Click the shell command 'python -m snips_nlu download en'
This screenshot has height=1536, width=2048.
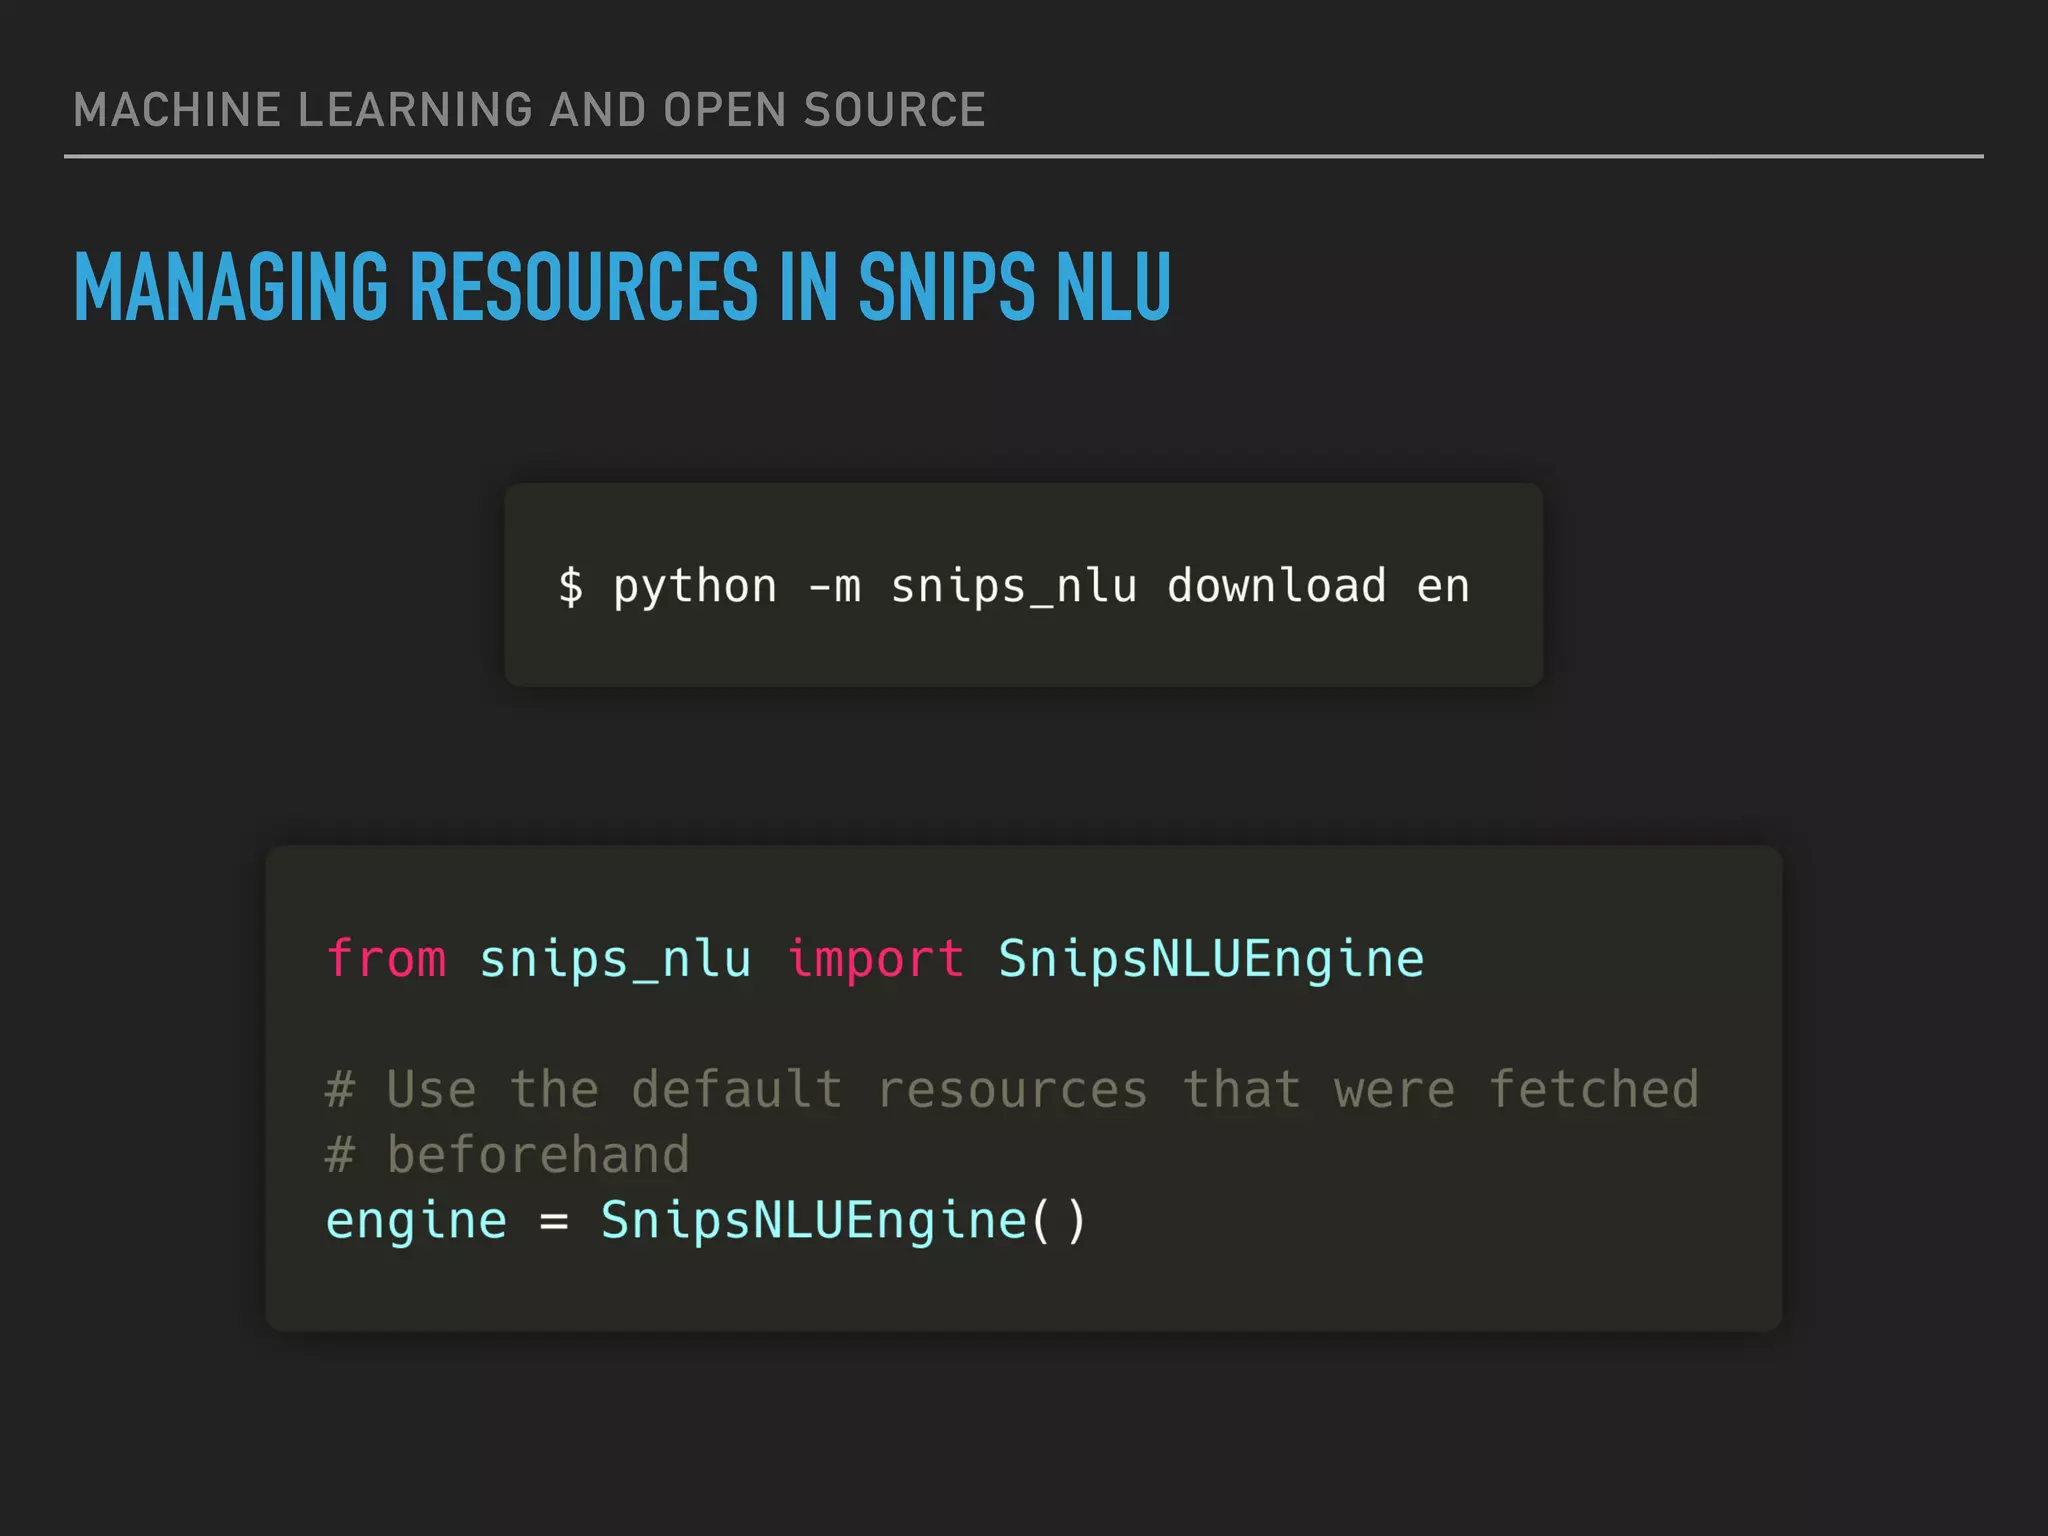(x=1041, y=587)
